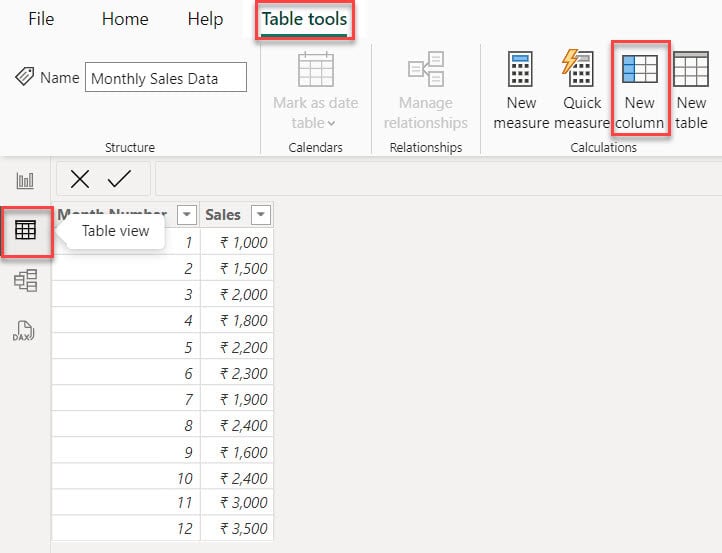
Task: Select the ₹ 1,500 sales cell
Action: (237, 268)
